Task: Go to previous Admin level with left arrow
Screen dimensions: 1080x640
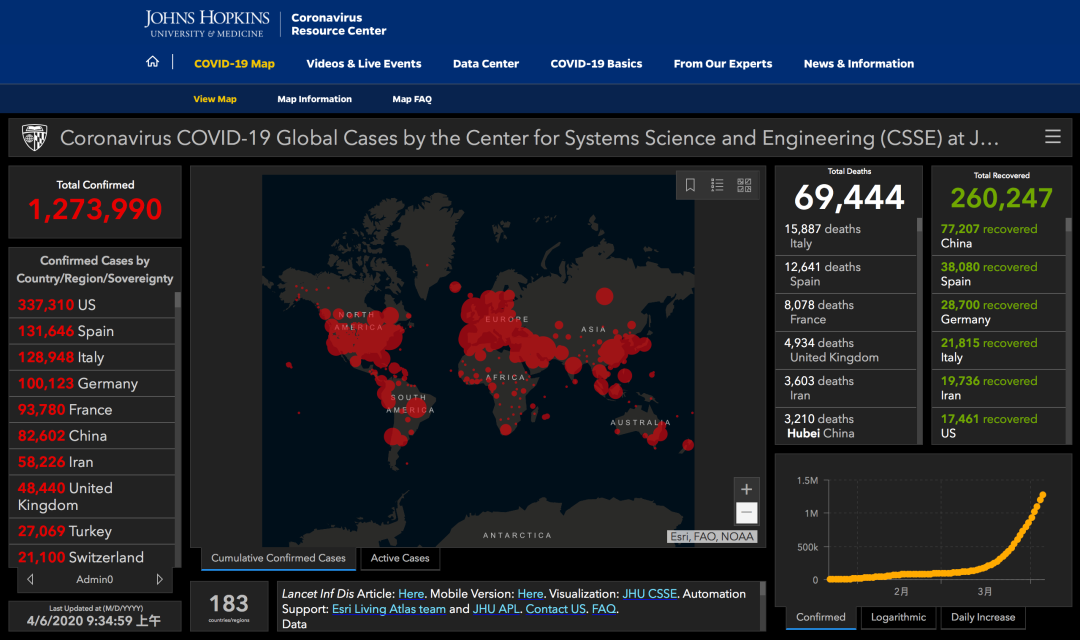Action: pyautogui.click(x=30, y=579)
